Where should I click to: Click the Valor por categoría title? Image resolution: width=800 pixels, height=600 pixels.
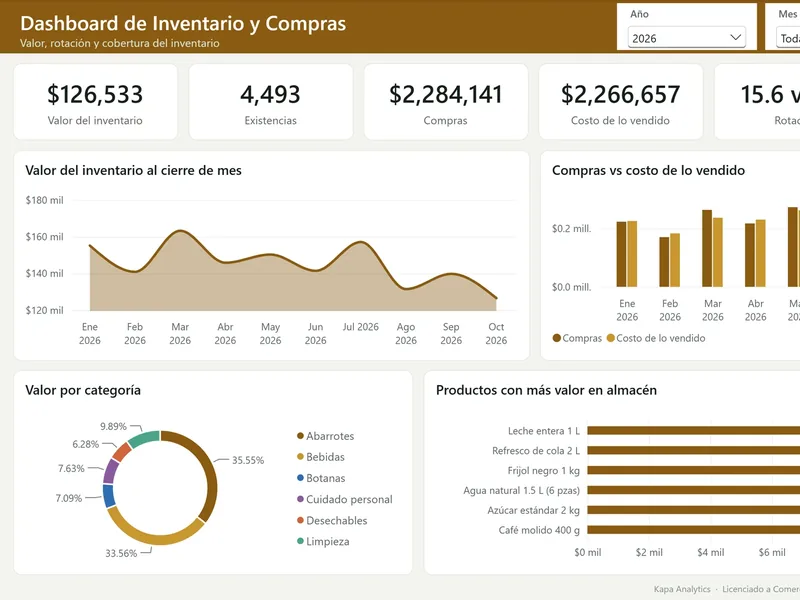83,390
